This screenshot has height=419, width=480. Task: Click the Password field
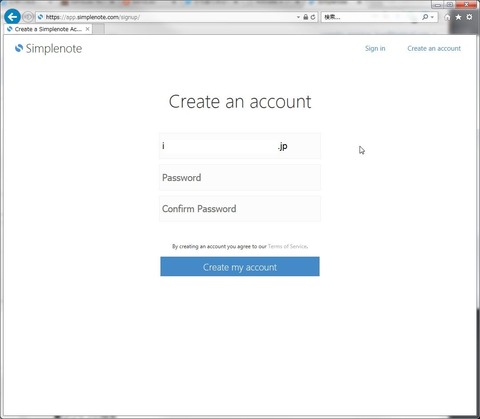240,177
